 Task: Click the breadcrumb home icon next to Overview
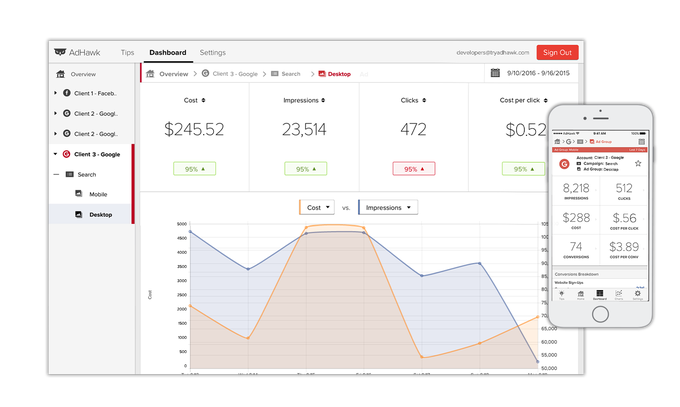point(150,74)
